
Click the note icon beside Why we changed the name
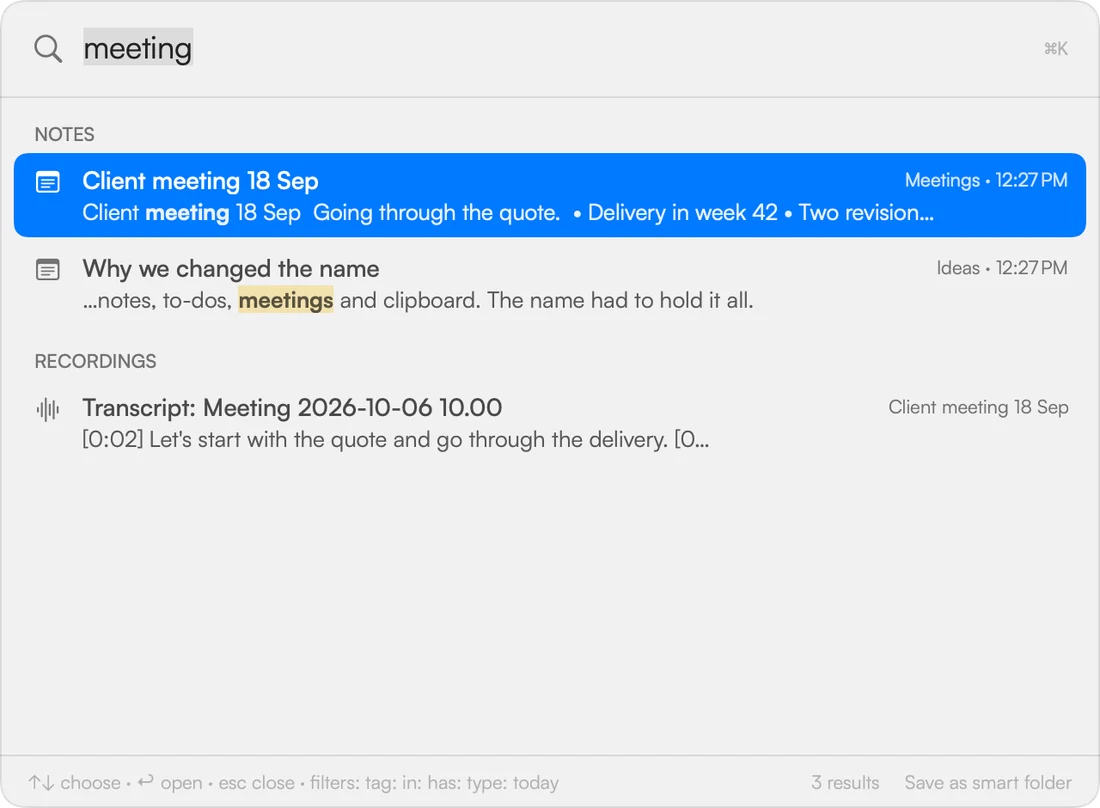pyautogui.click(x=48, y=269)
